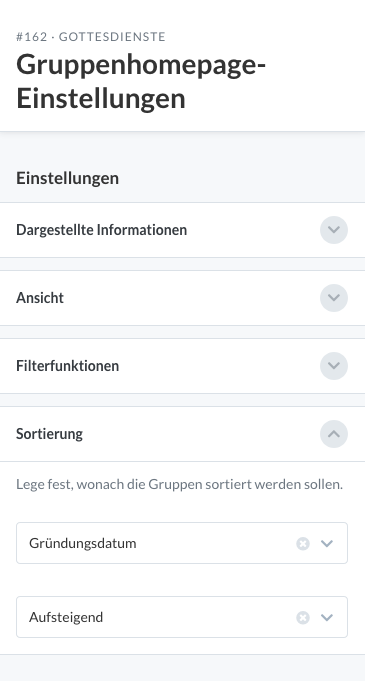Open the Gründungsdatum dropdown arrow
The width and height of the screenshot is (365, 681).
pyautogui.click(x=327, y=543)
